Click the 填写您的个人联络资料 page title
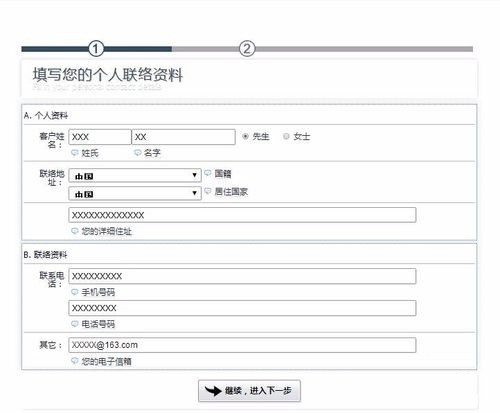This screenshot has height=413, width=500. (108, 74)
